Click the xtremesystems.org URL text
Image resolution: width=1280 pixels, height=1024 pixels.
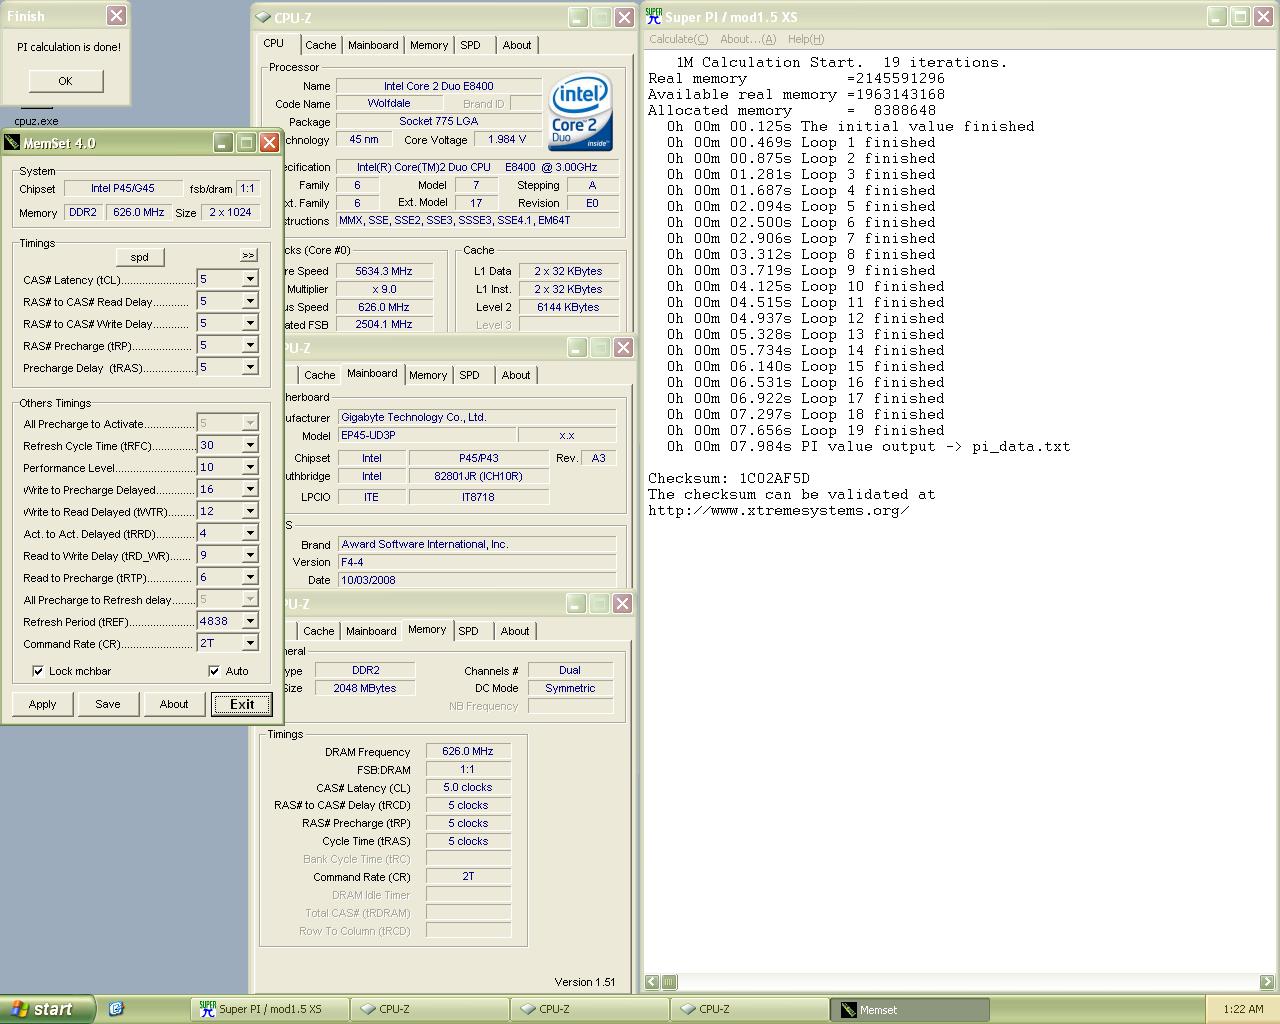(778, 510)
